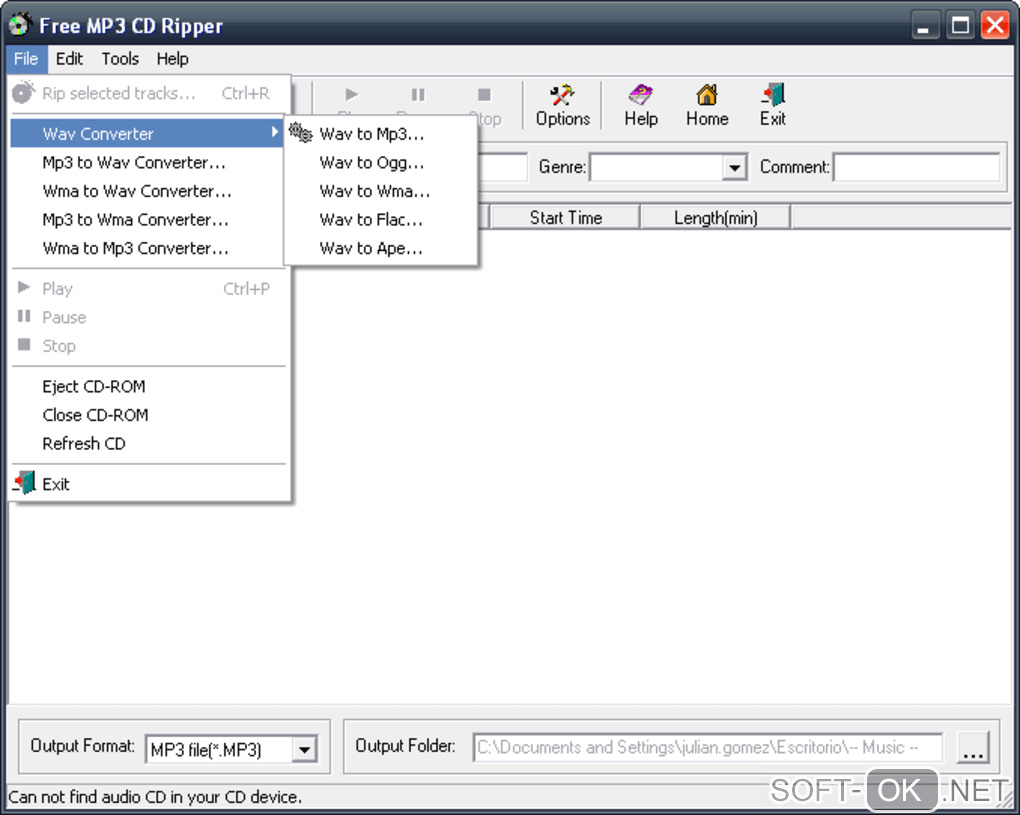This screenshot has width=1020, height=815.
Task: Click Play in the File menu
Action: pos(147,289)
